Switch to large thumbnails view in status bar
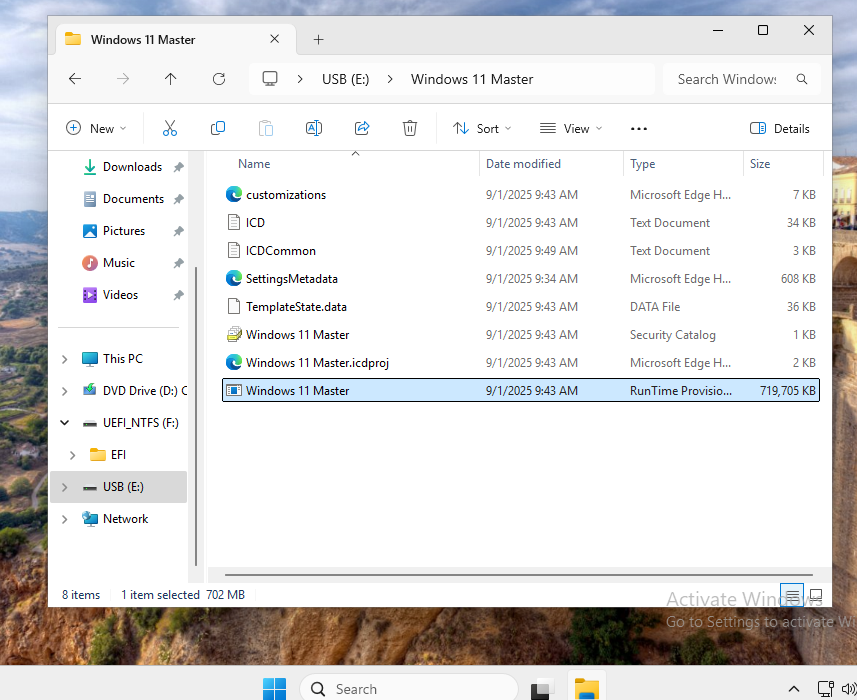Screen dimensions: 857x700 (x=816, y=595)
